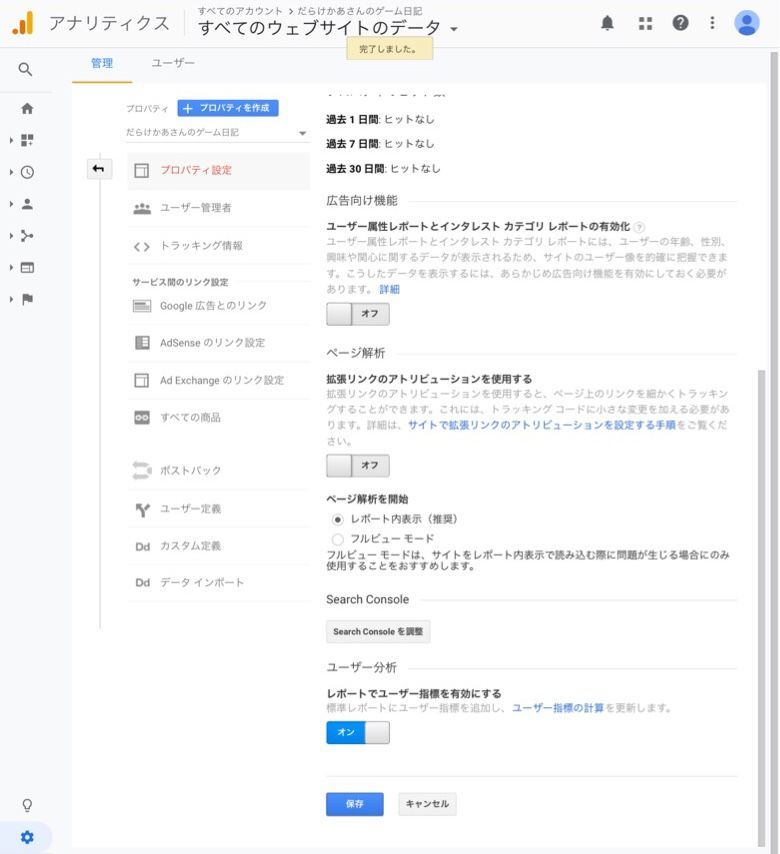Viewport: 780px width, 854px height.
Task: Click the プロパティ設定 window icon
Action: tap(142, 170)
